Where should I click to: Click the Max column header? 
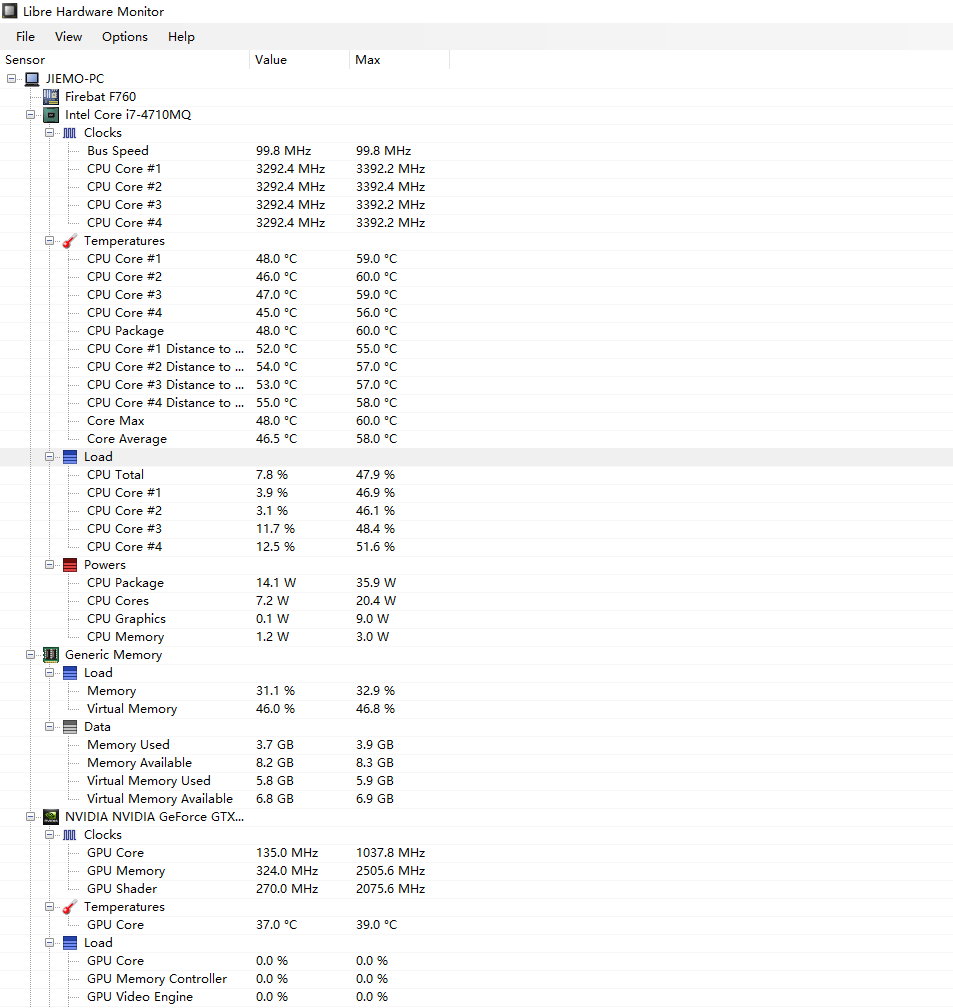click(x=400, y=60)
